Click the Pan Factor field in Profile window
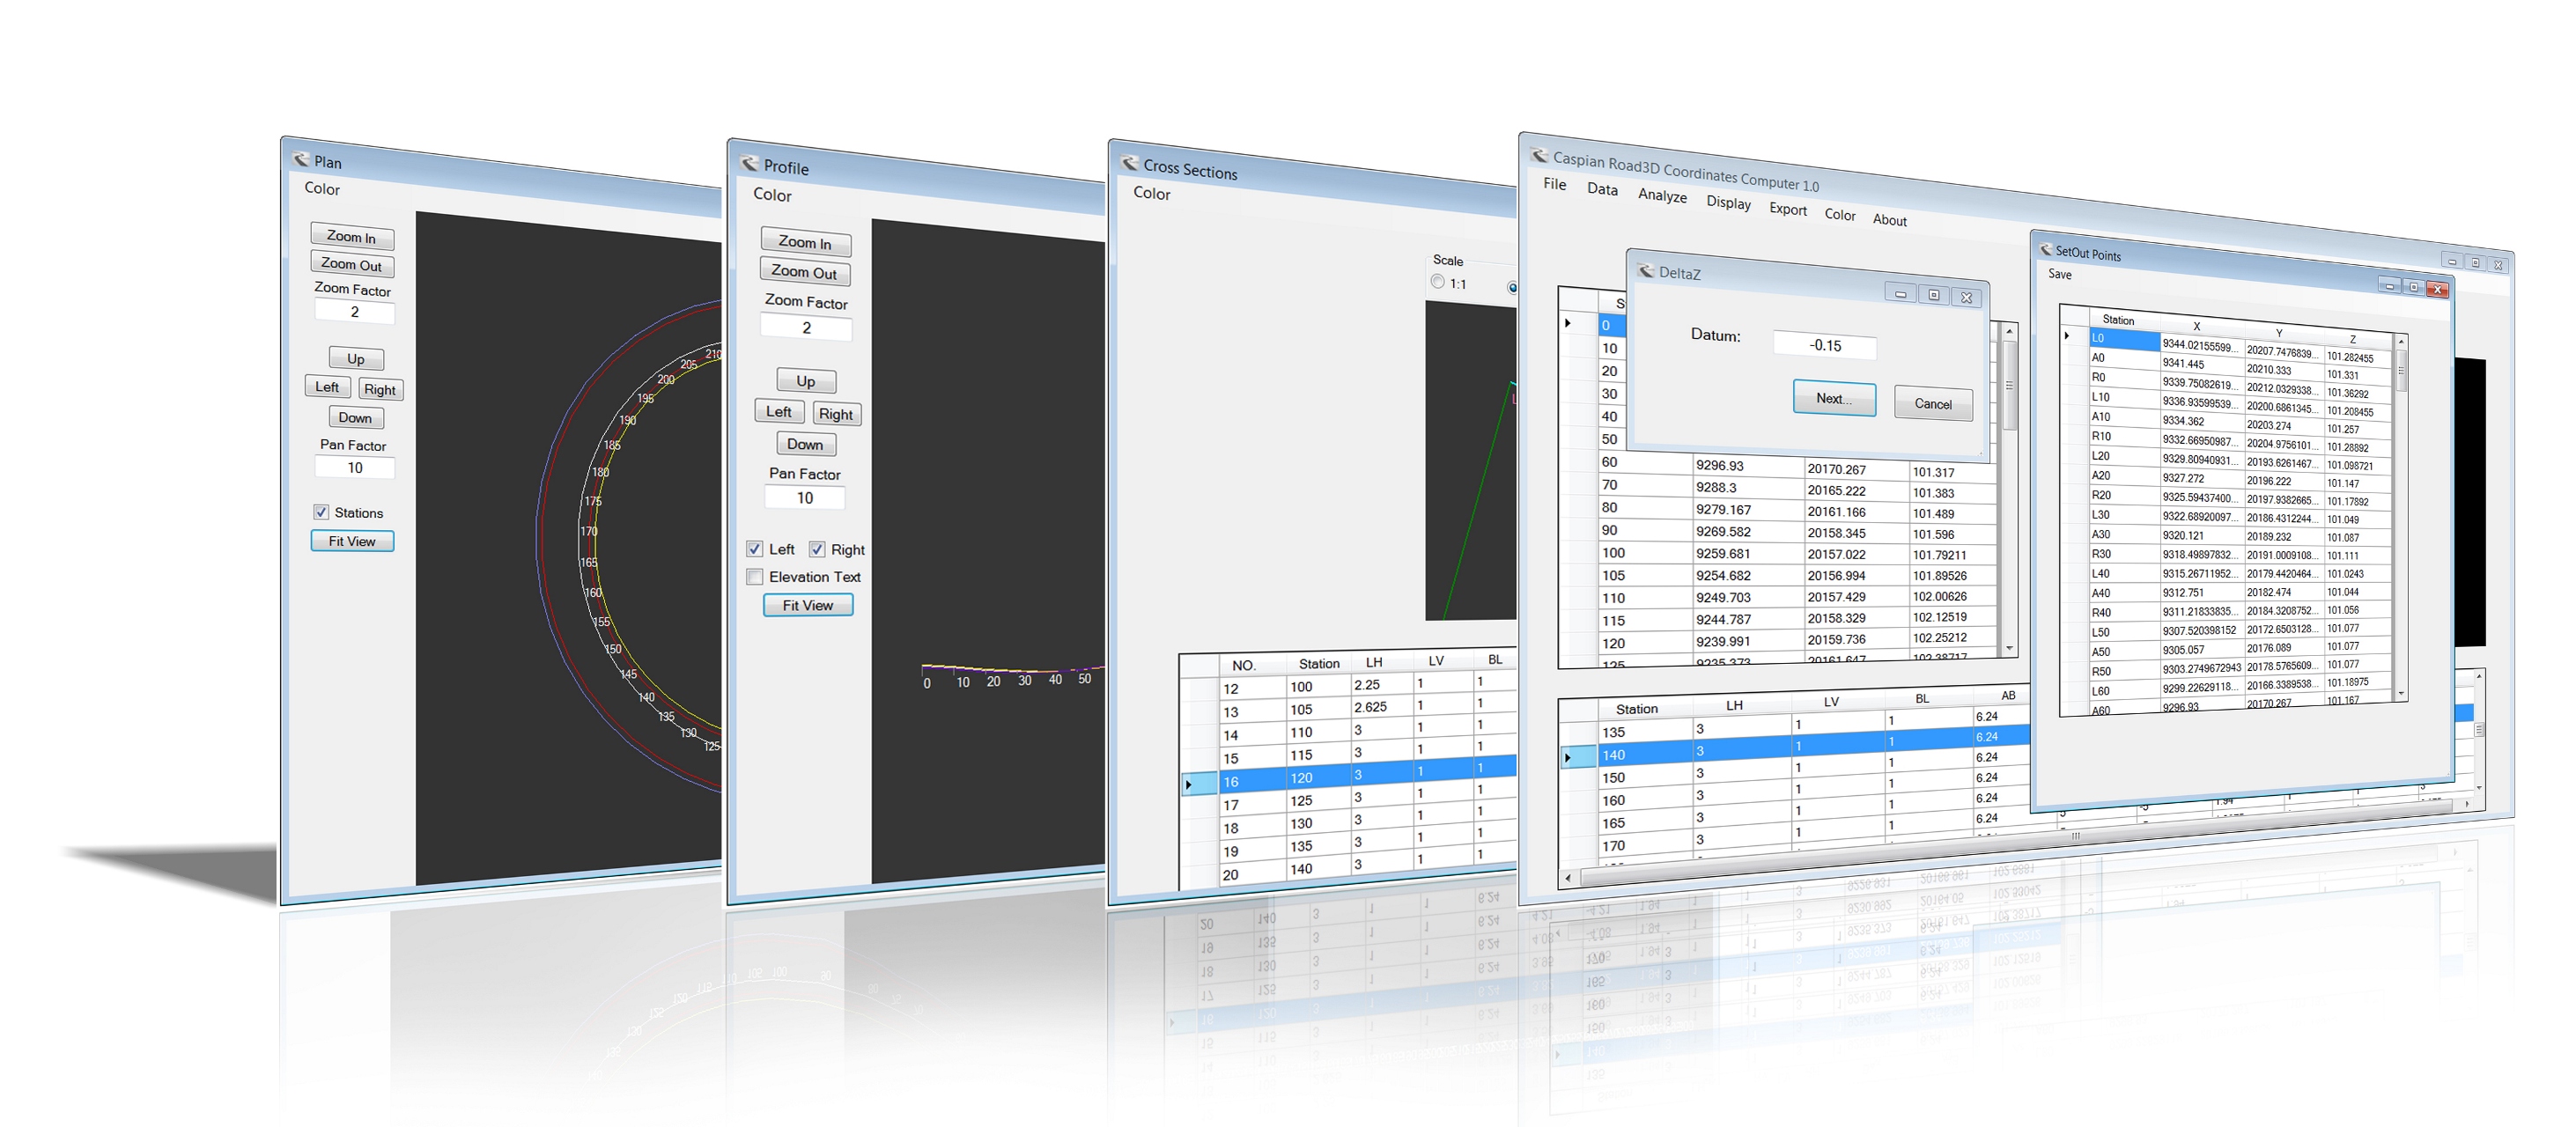 [805, 497]
